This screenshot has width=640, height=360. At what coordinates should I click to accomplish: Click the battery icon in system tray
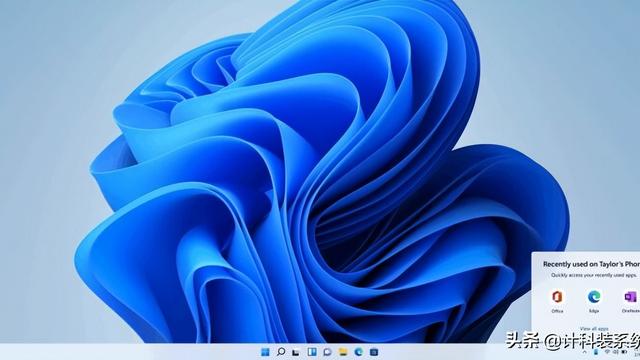[624, 352]
